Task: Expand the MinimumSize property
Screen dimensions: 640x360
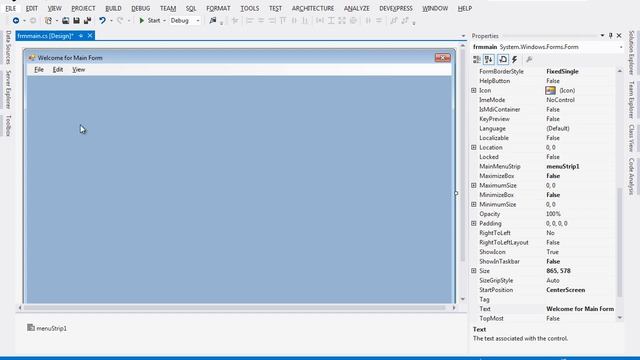Action: tap(474, 204)
